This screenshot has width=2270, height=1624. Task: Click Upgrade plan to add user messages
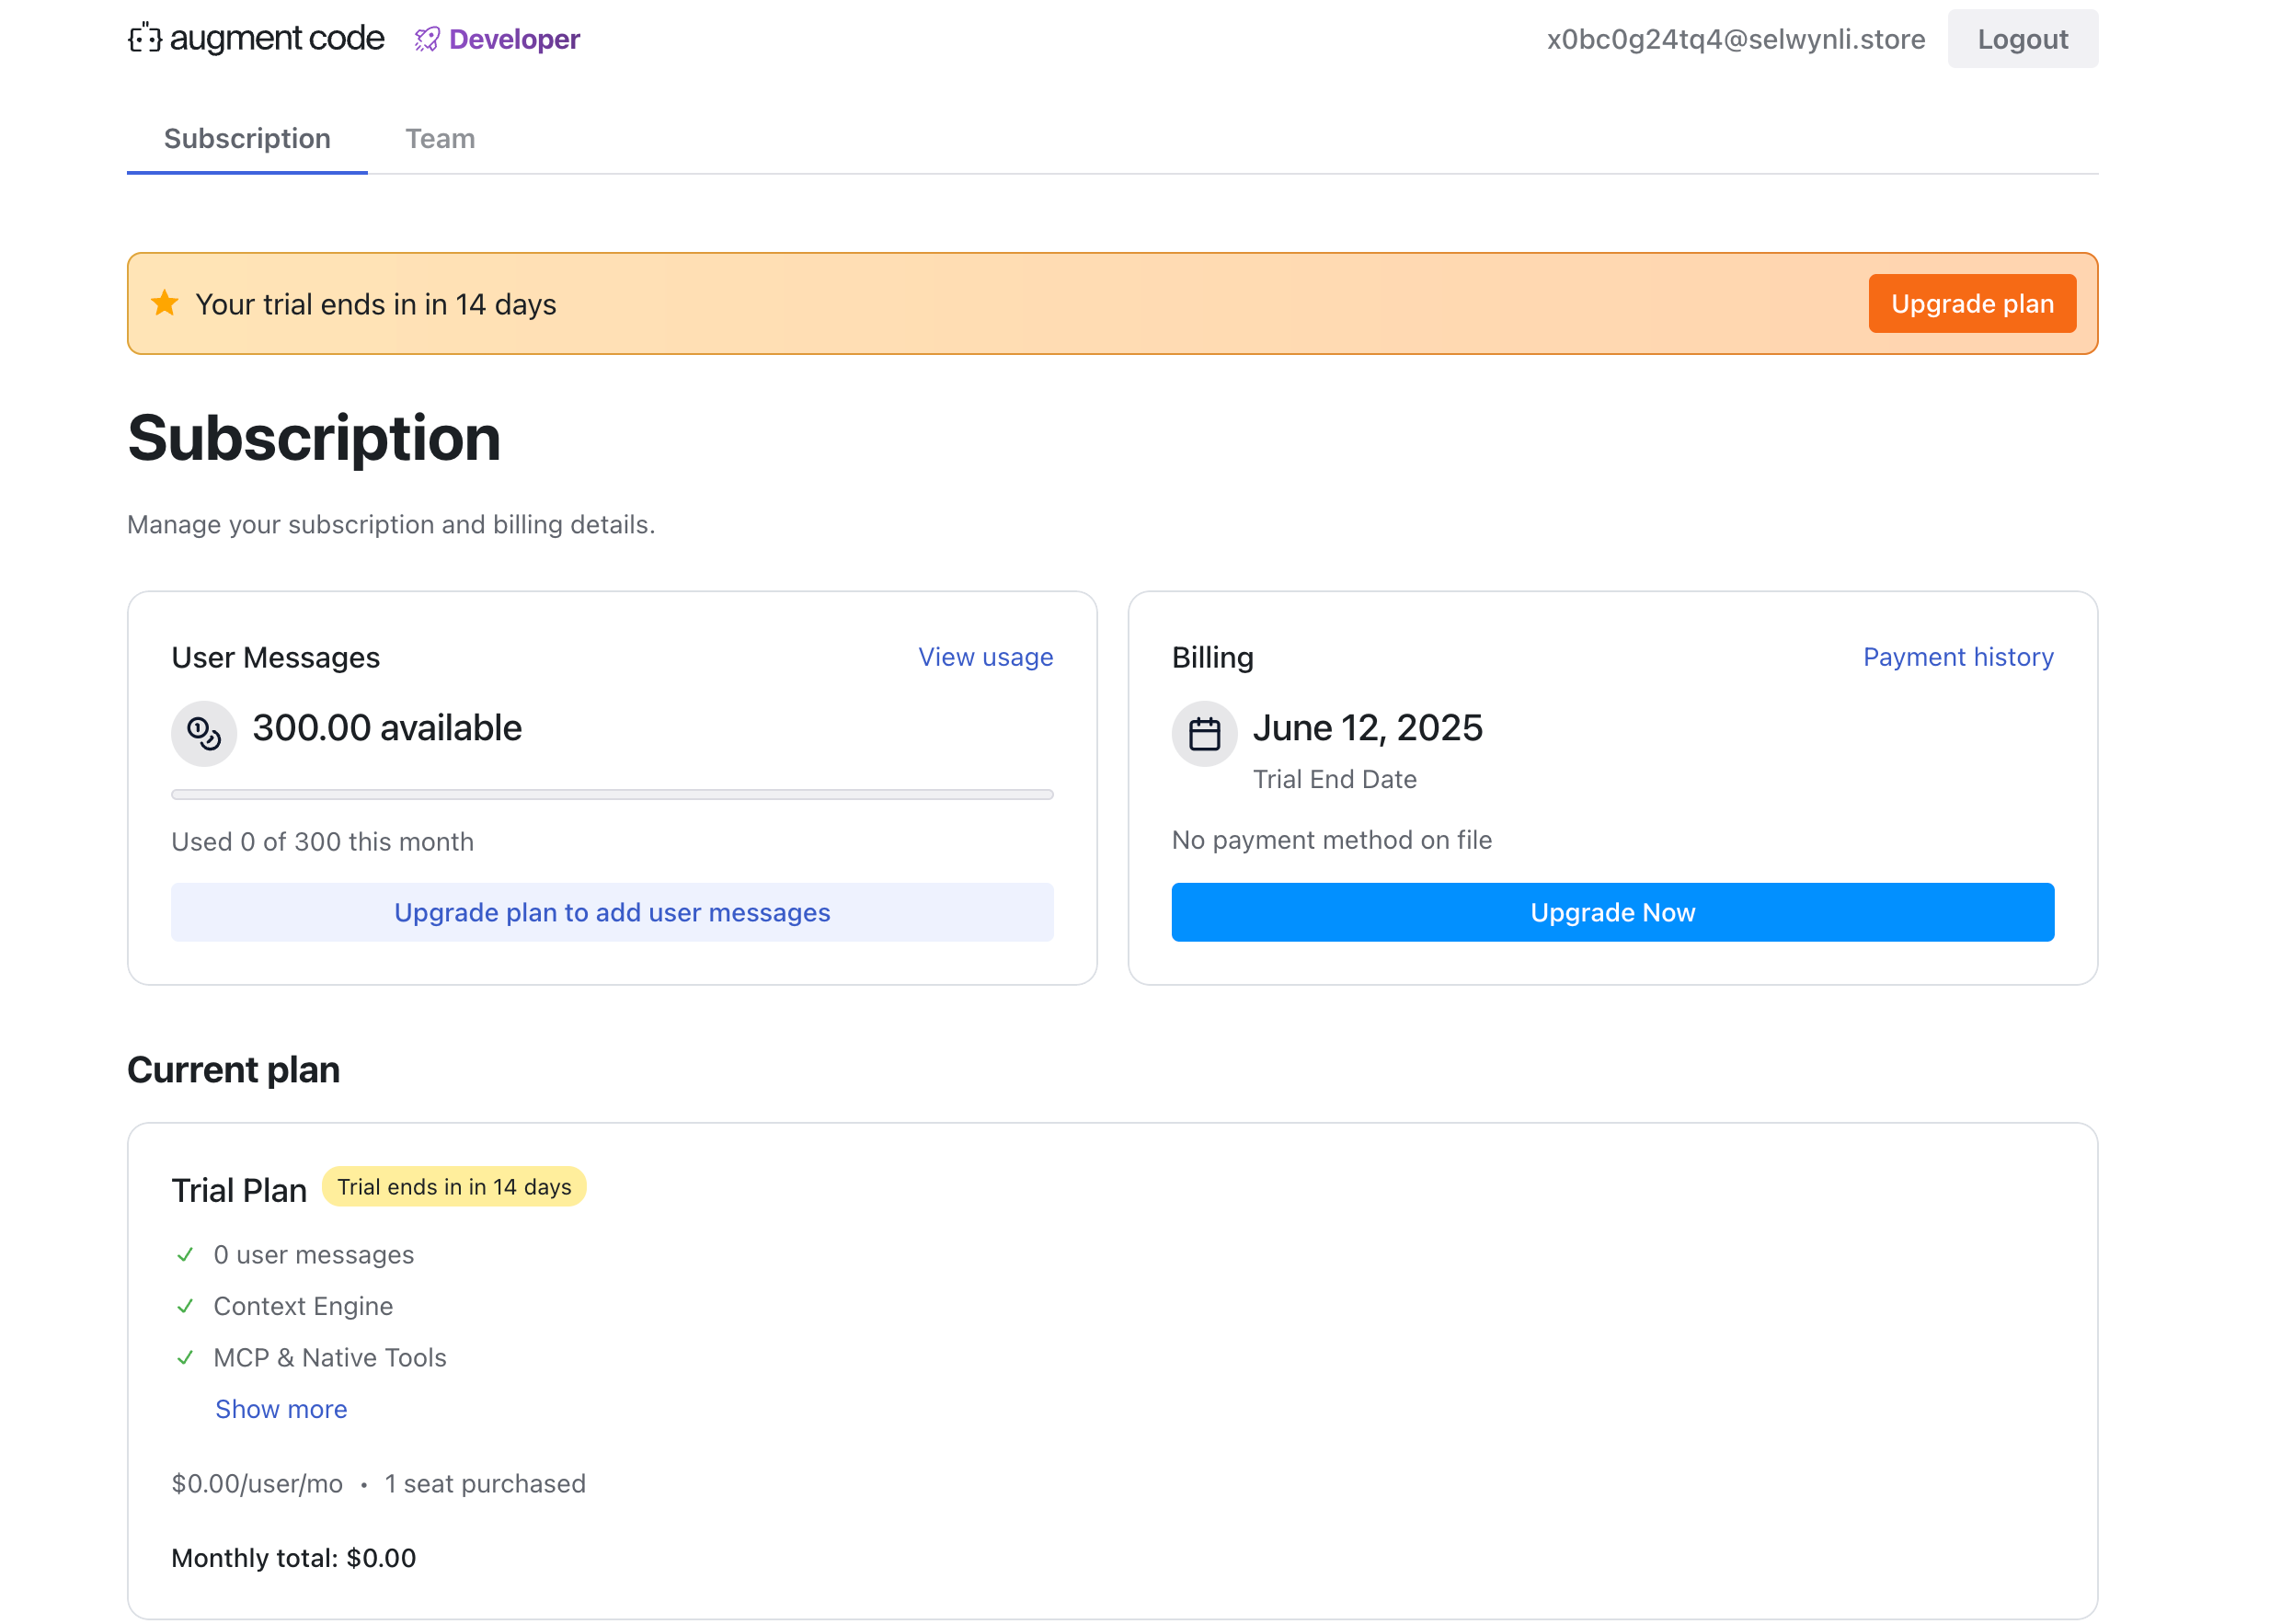tap(612, 912)
